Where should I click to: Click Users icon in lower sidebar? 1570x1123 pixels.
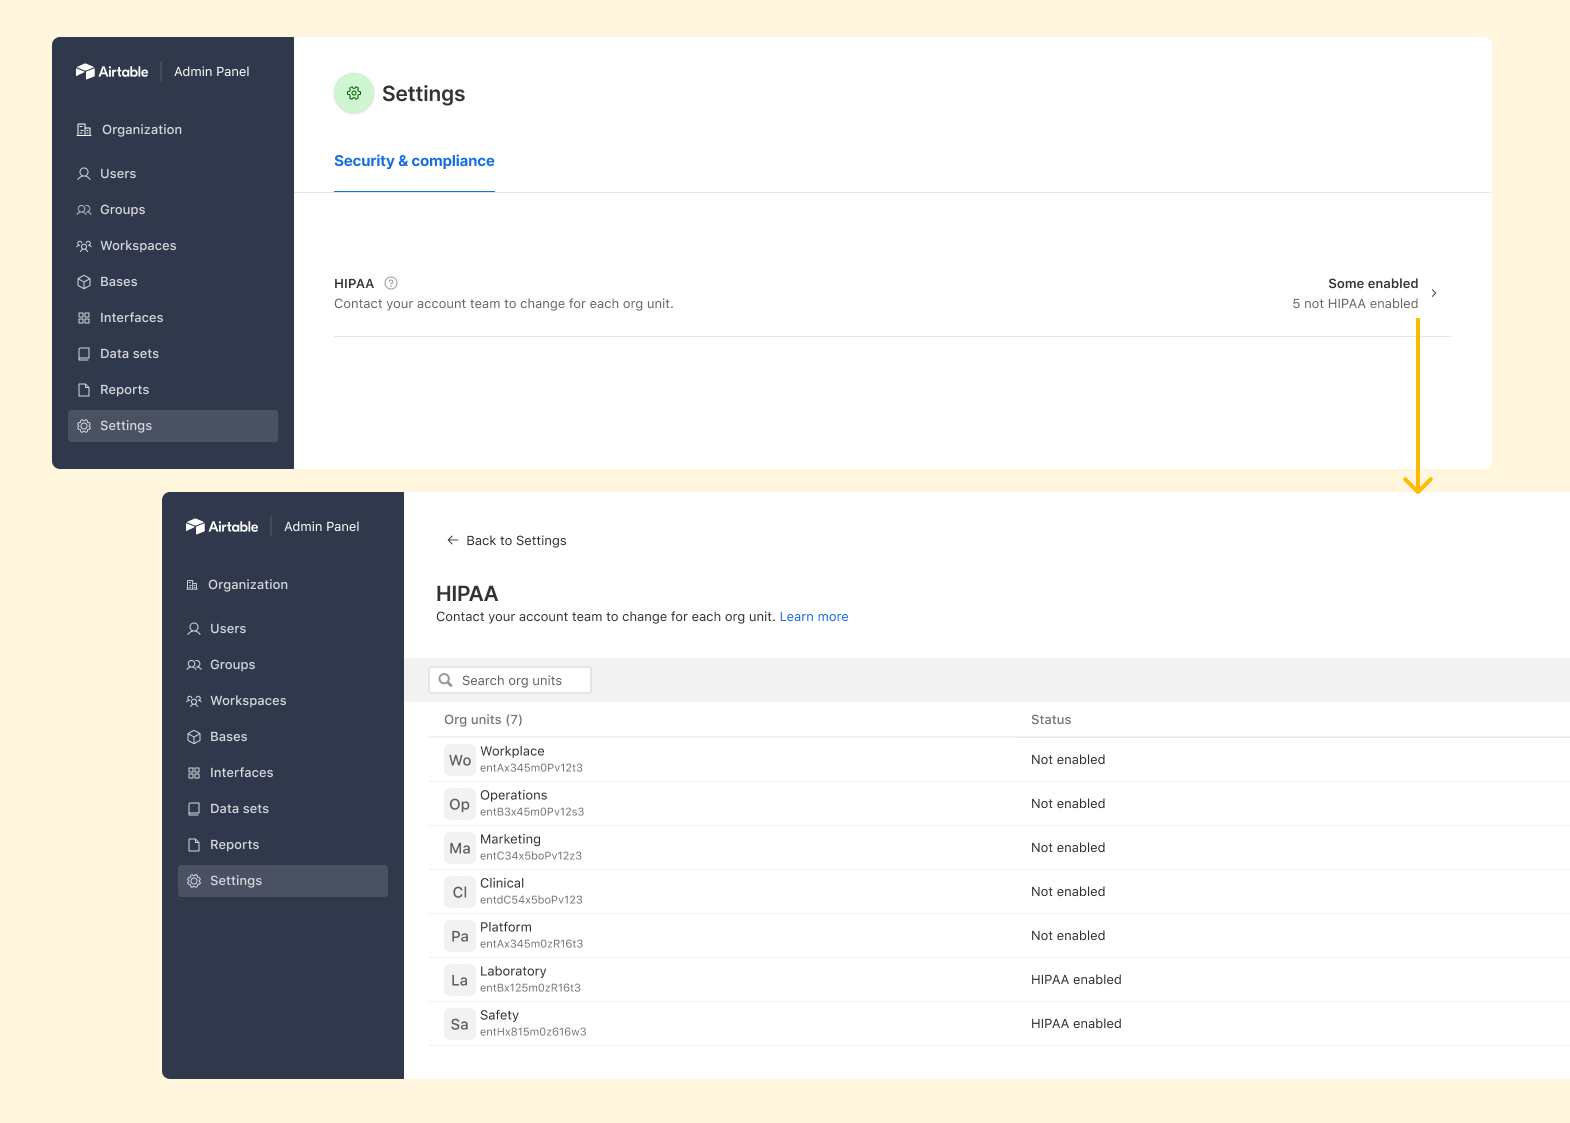[x=194, y=629]
